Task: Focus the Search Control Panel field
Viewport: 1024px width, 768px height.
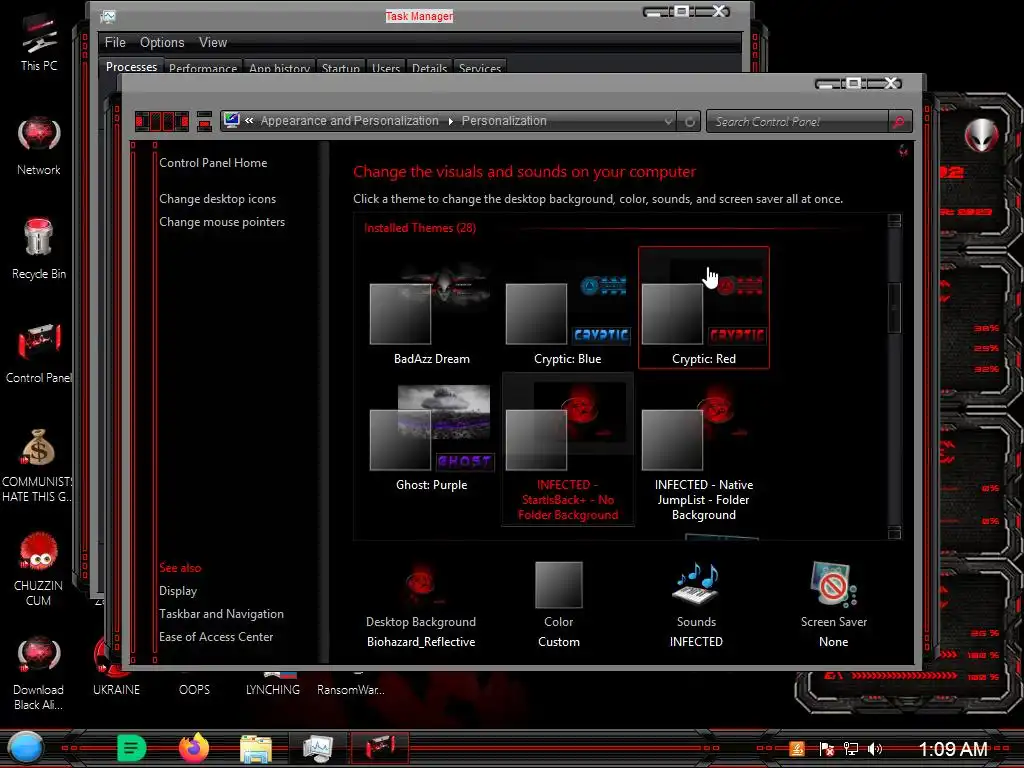Action: pyautogui.click(x=798, y=121)
